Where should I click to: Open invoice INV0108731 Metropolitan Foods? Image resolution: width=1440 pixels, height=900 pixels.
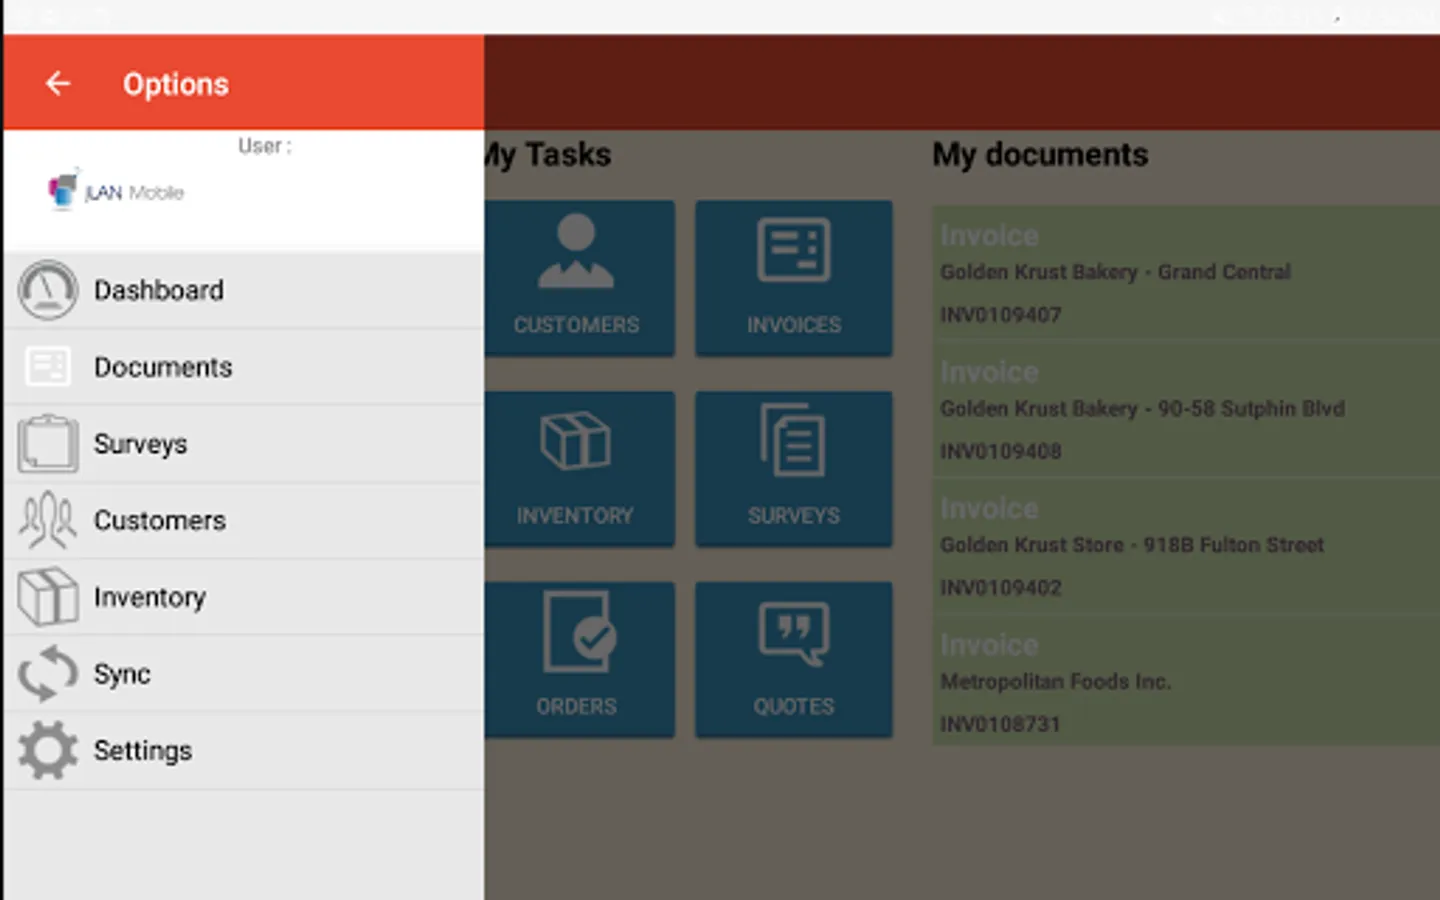tap(1186, 682)
